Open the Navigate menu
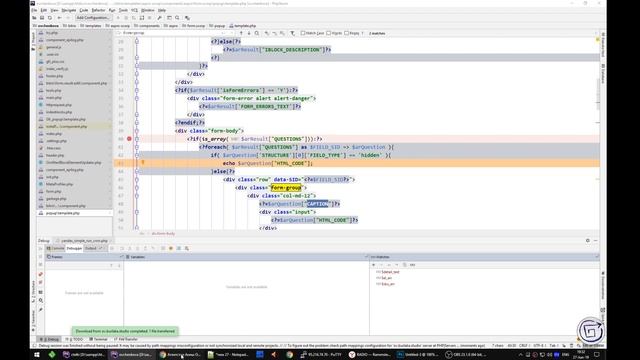 [x=69, y=10]
